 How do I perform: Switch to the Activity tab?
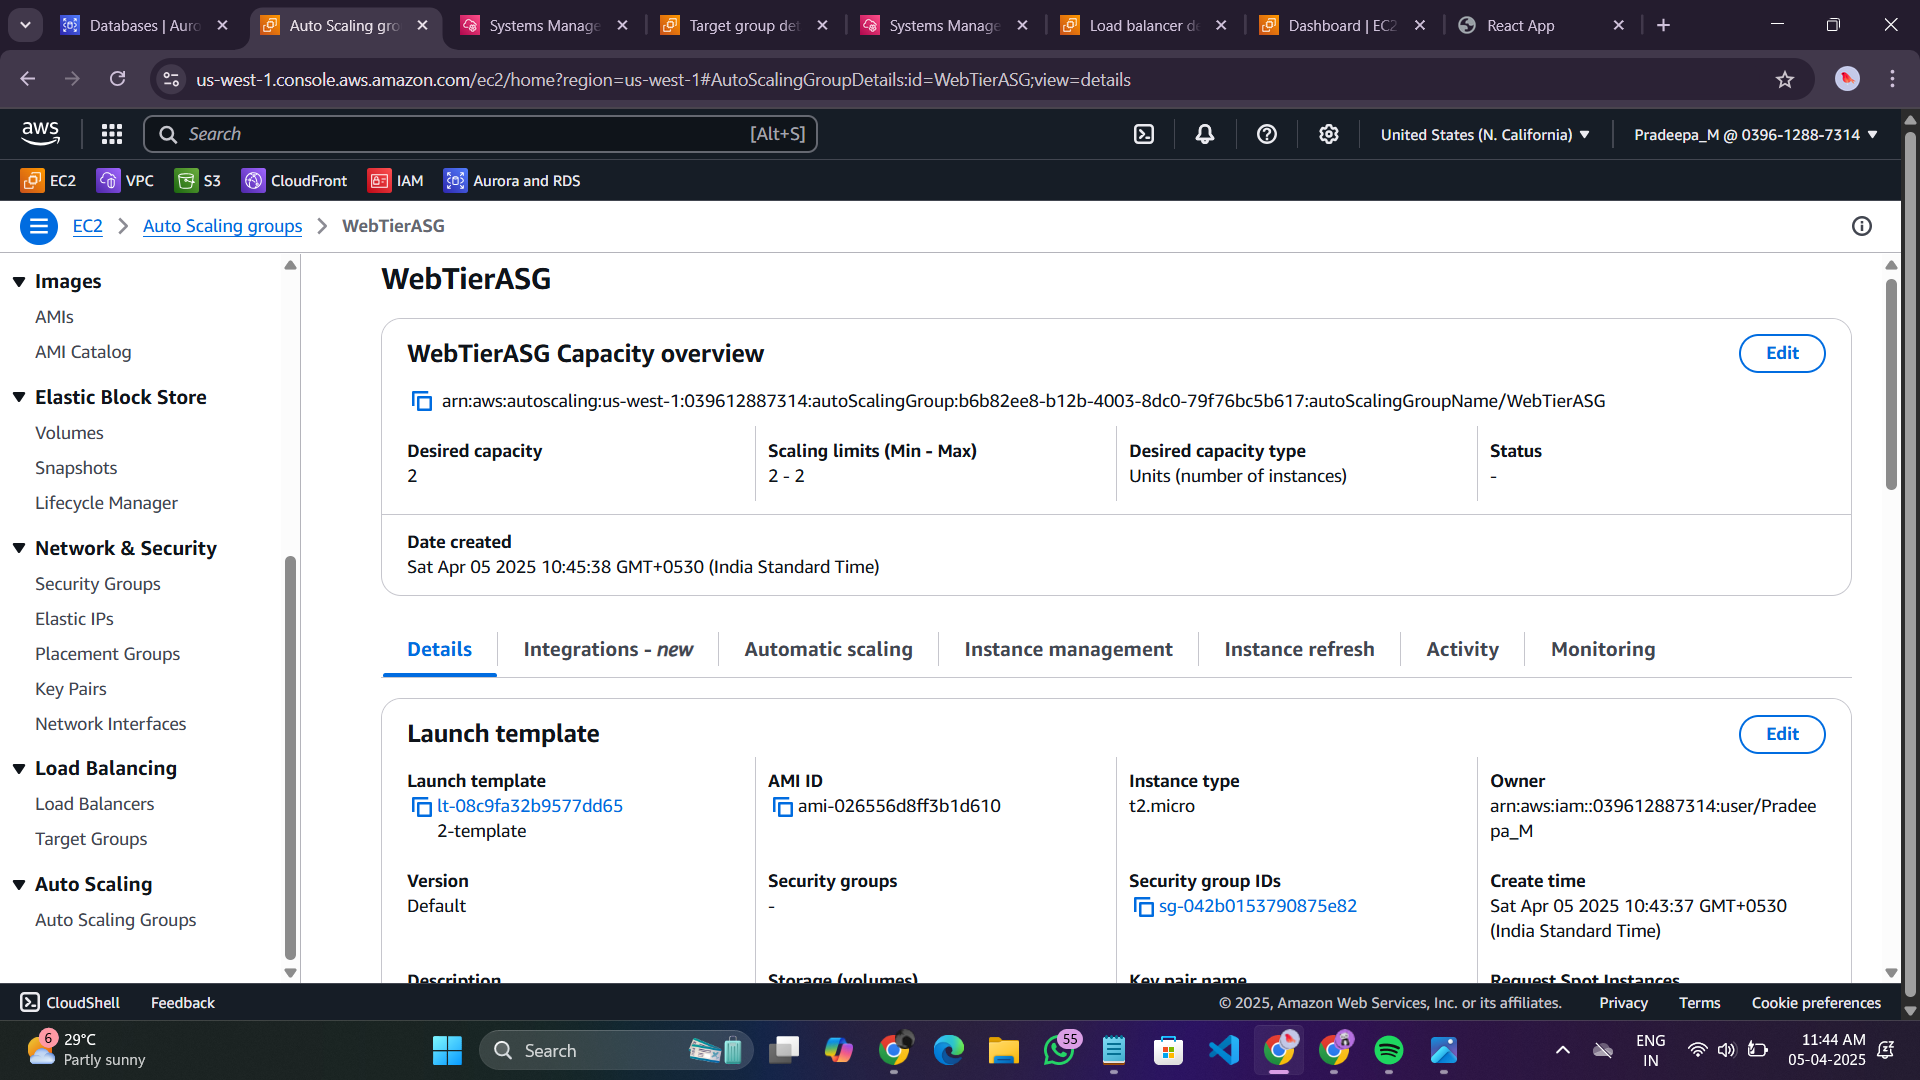point(1462,649)
